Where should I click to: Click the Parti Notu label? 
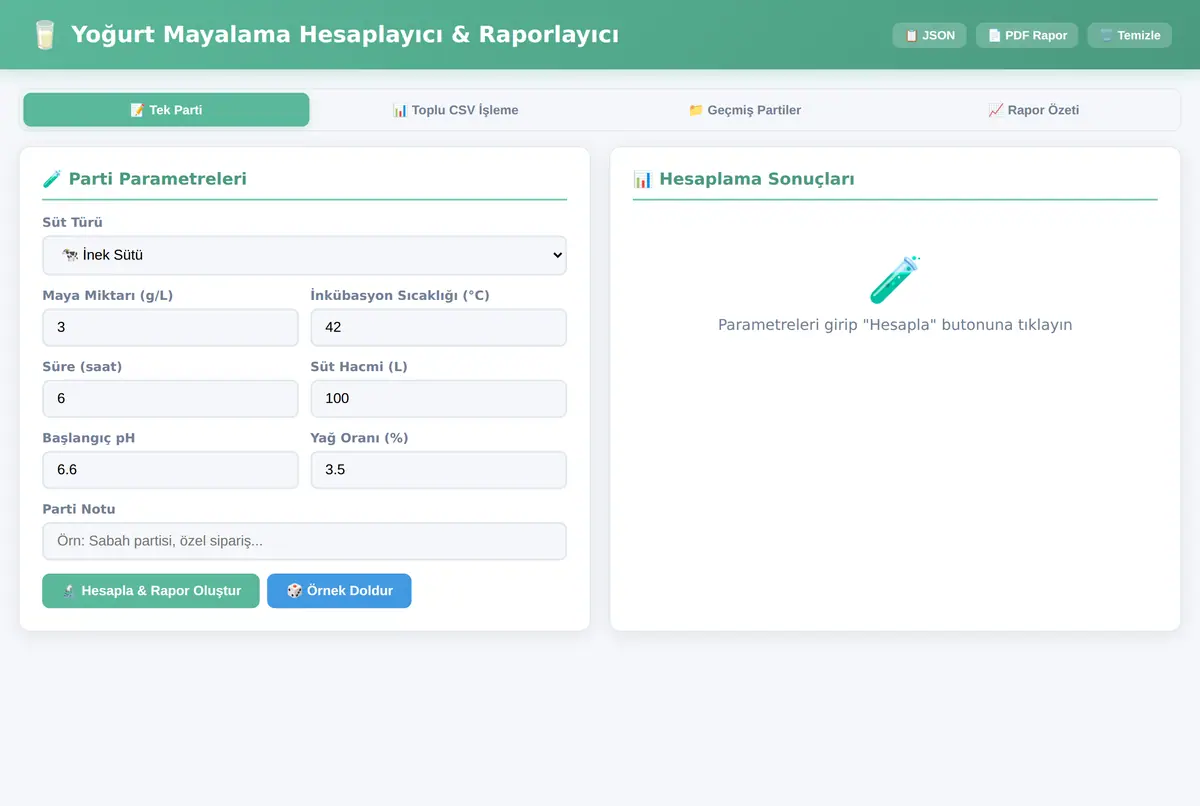pos(79,509)
